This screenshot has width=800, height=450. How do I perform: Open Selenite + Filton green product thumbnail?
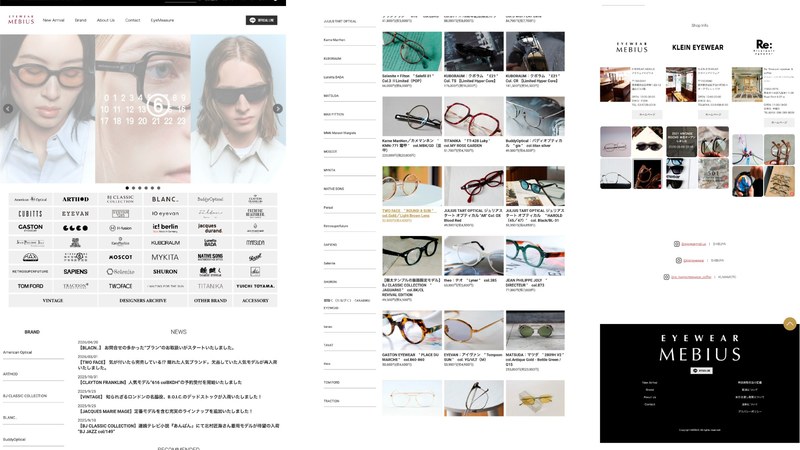point(412,52)
